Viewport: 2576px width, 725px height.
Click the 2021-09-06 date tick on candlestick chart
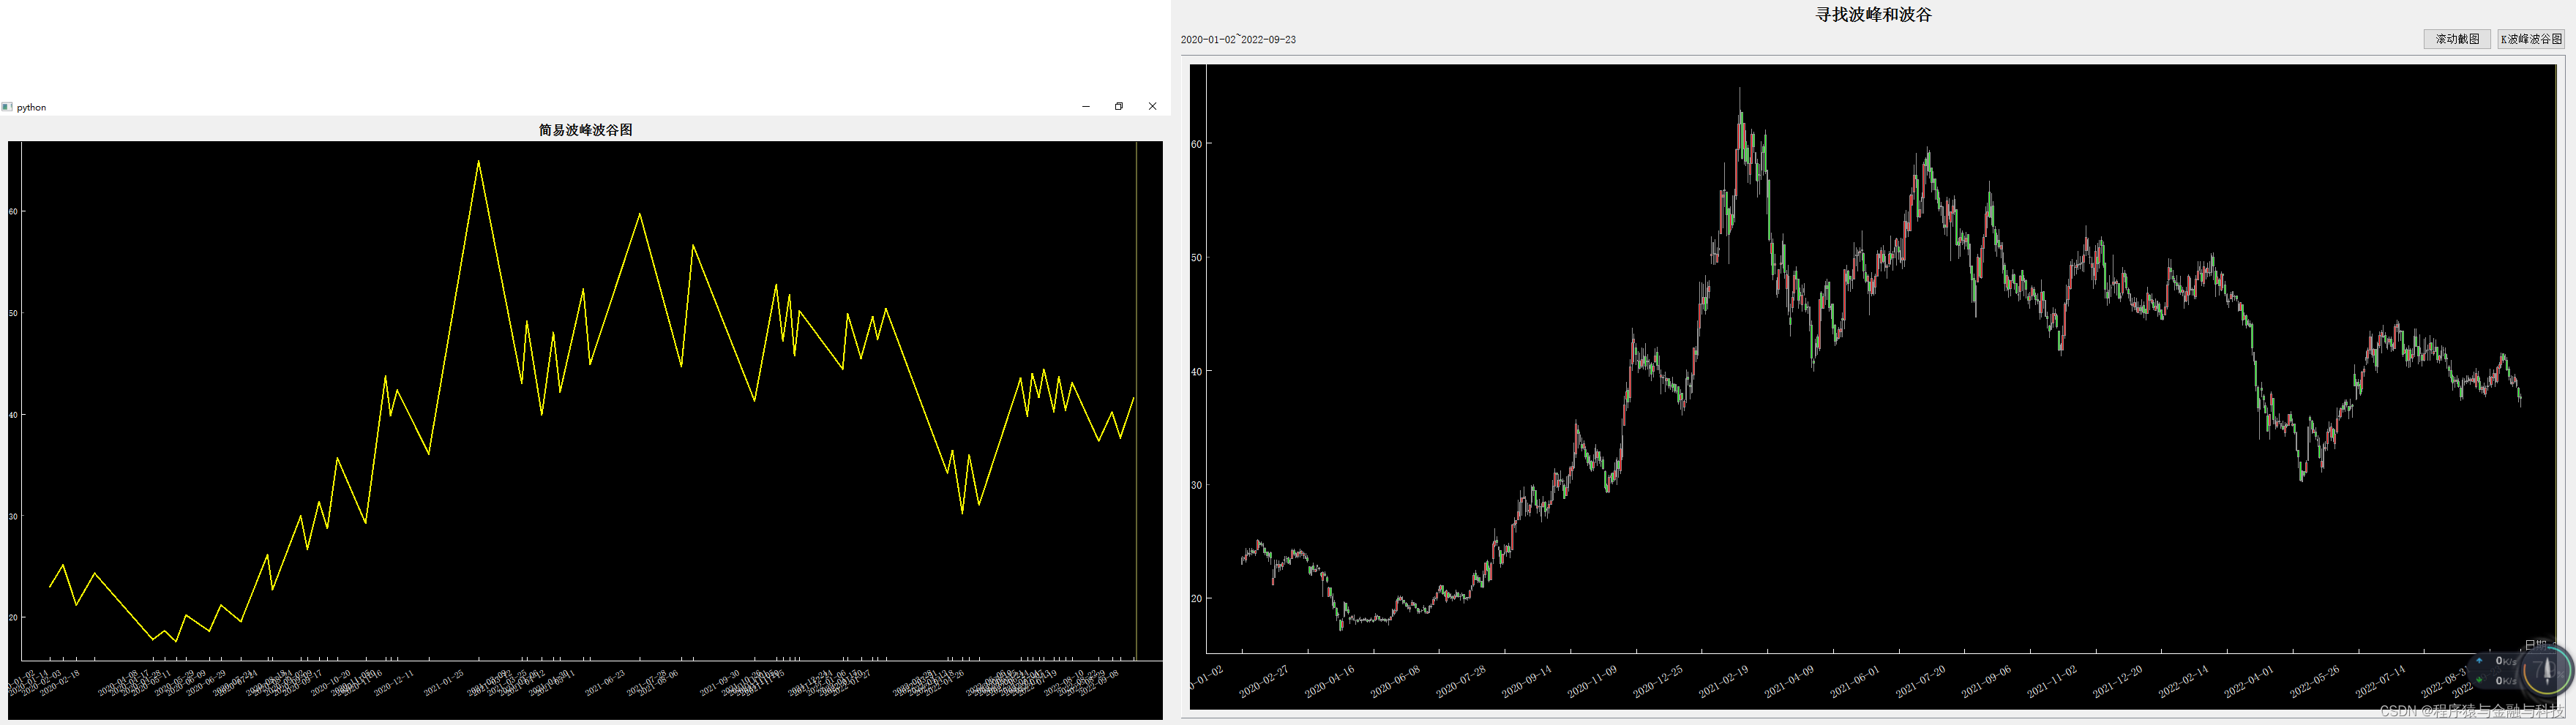point(1986,681)
